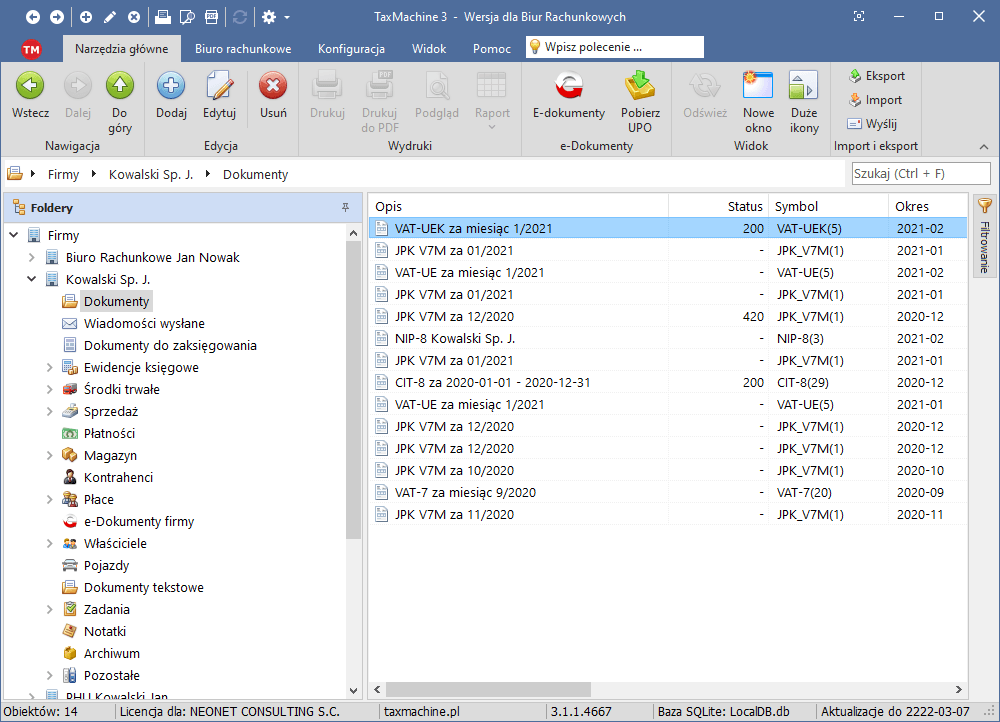Click the Szukaj search field
Screen dimensions: 1000x722
(x=920, y=174)
